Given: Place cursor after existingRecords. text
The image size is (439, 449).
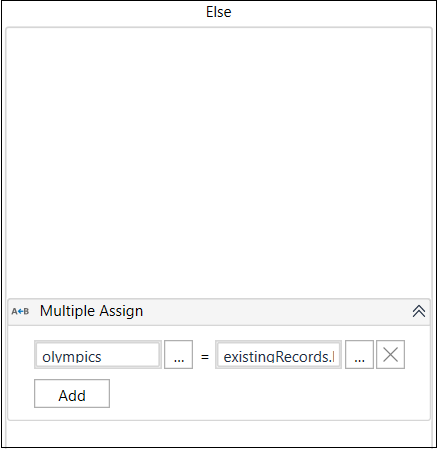Looking at the screenshot, I should pos(332,357).
